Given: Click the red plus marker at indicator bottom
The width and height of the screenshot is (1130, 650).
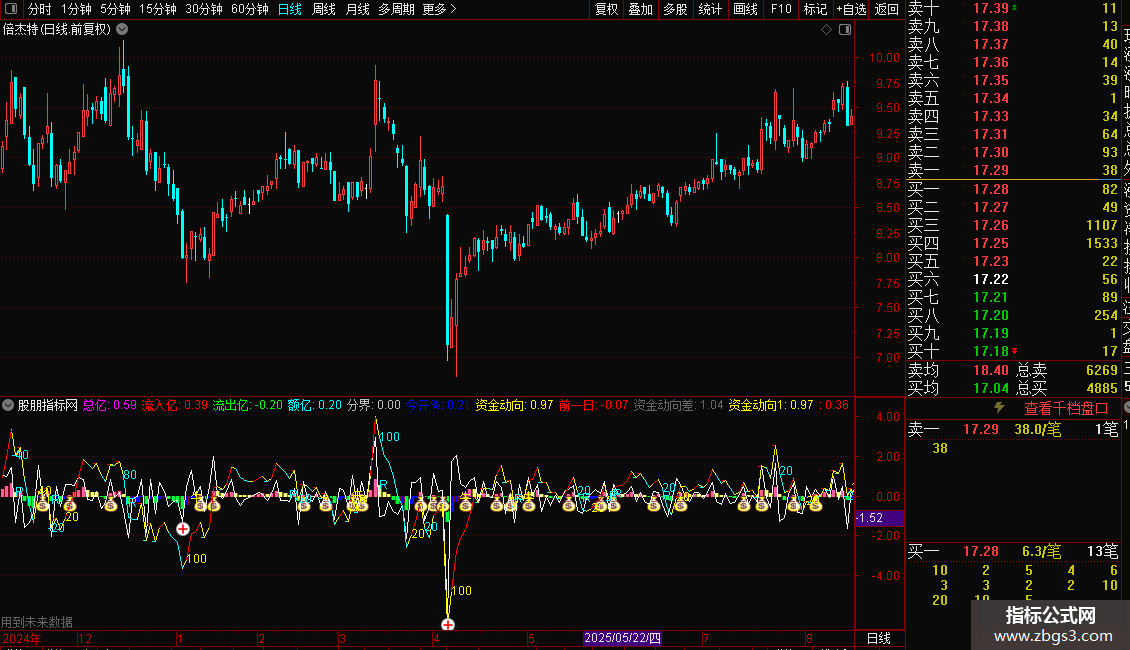Looking at the screenshot, I should pos(448,624).
